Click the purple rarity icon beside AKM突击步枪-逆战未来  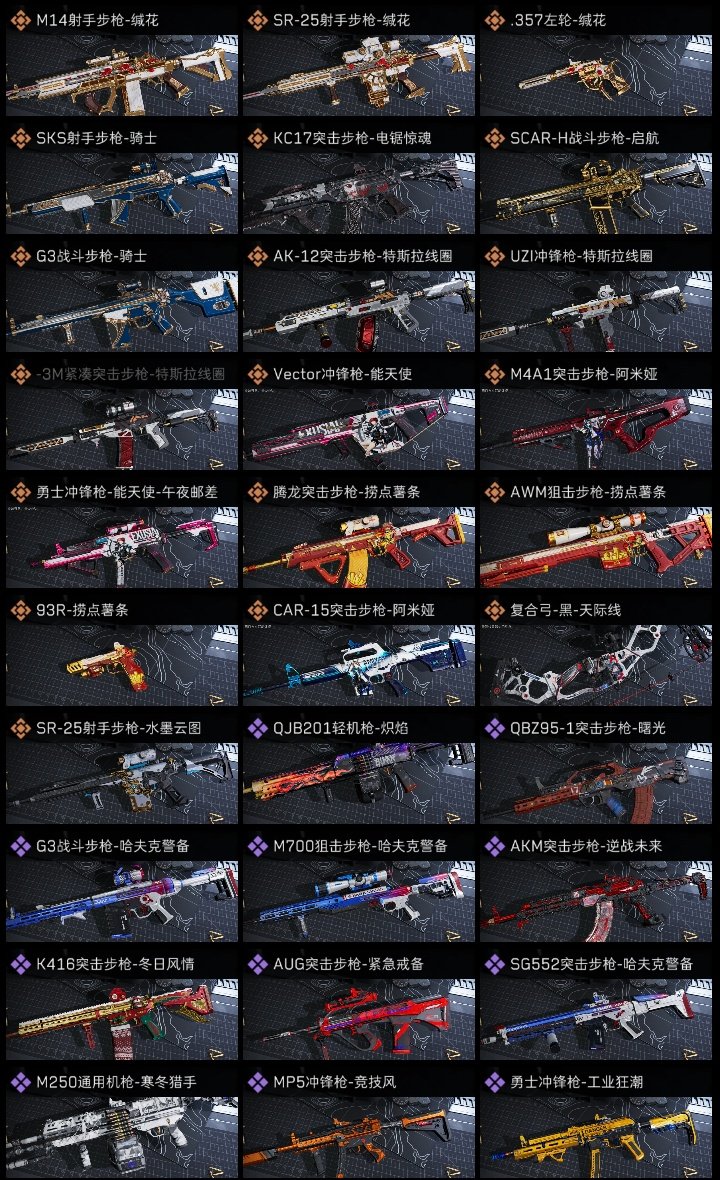pos(494,846)
